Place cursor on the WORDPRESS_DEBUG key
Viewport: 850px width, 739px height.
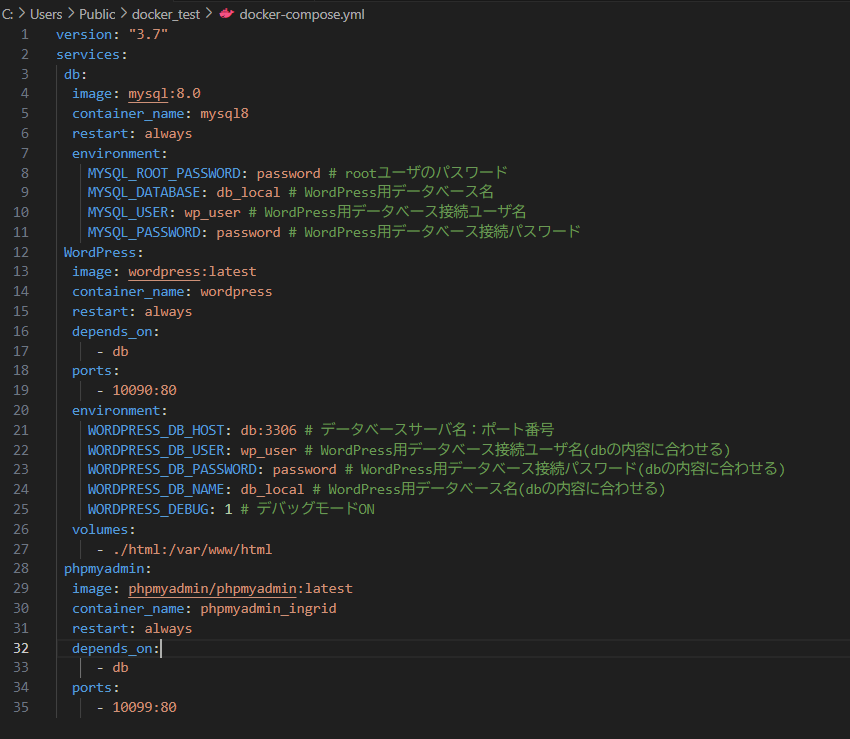pyautogui.click(x=152, y=509)
